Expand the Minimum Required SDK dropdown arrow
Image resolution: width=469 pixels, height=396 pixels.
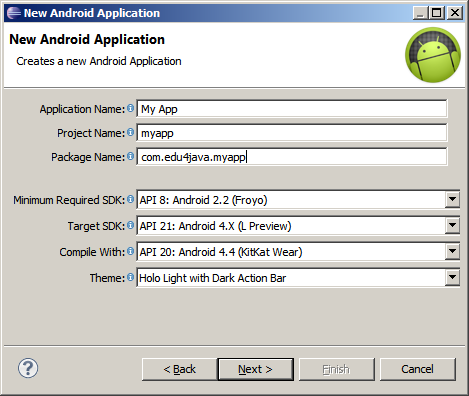[x=452, y=199]
